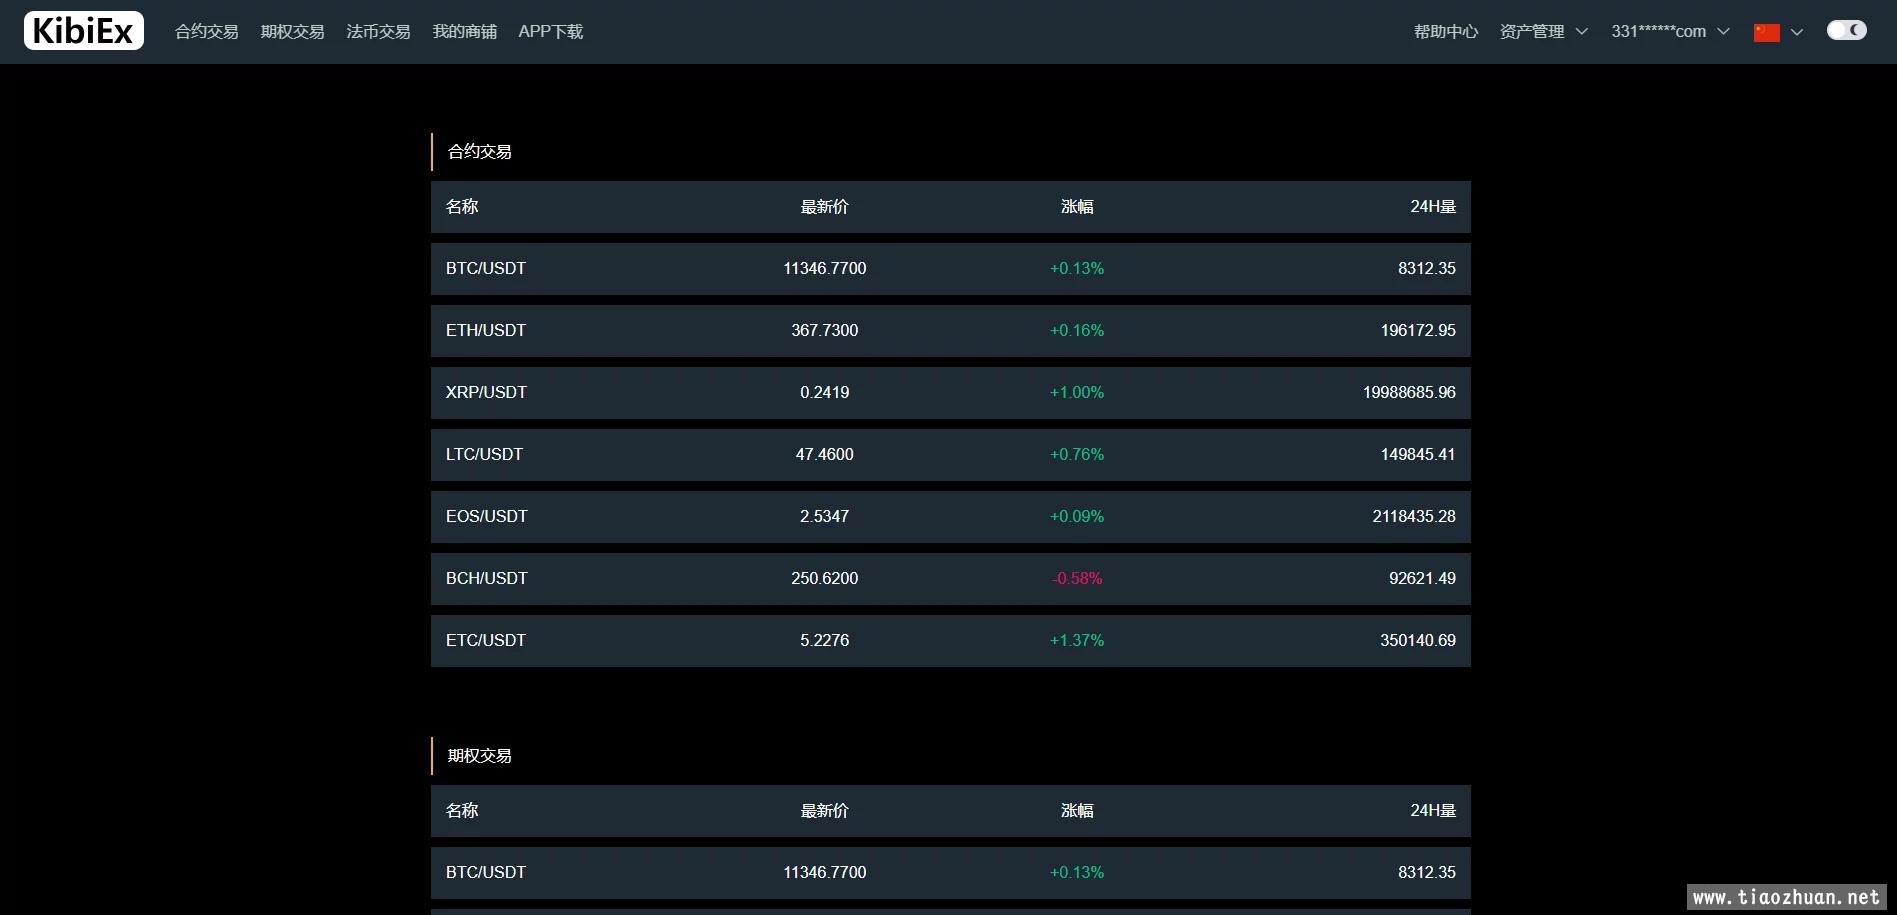
Task: Click price 47.4600 in LTC row
Action: tap(825, 455)
